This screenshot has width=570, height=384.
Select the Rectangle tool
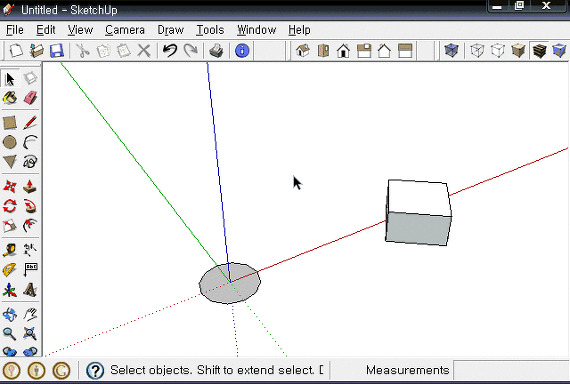10,123
